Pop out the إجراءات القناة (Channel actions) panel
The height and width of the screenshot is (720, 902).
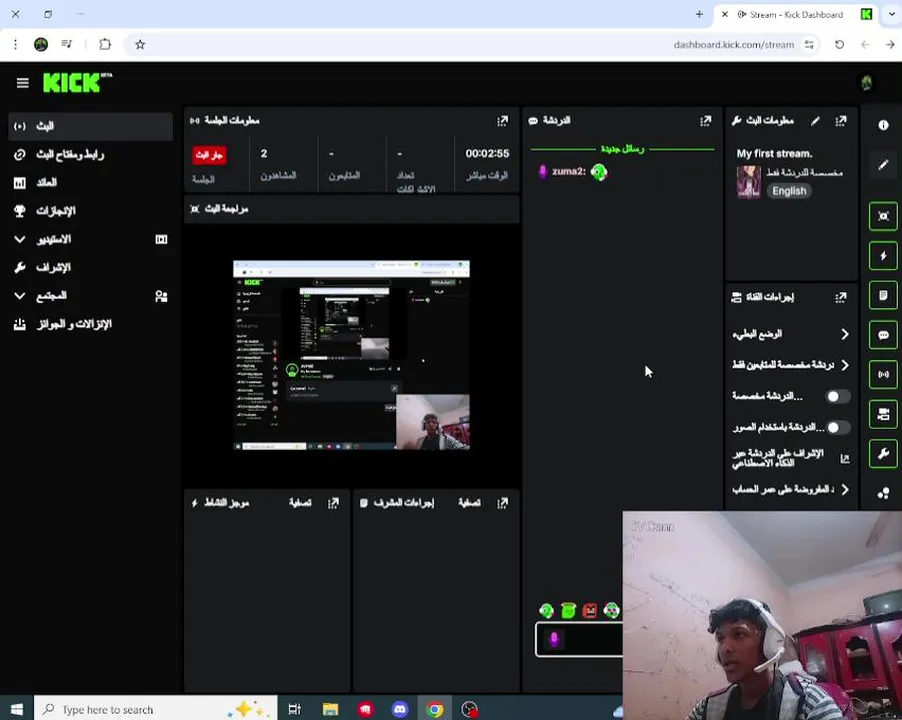[x=840, y=297]
